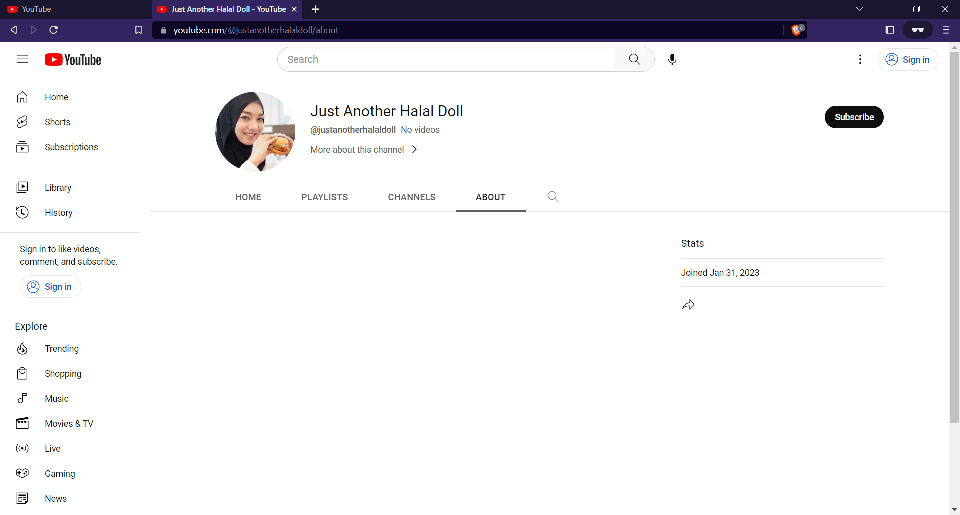Click browser back arrow

click(x=14, y=30)
